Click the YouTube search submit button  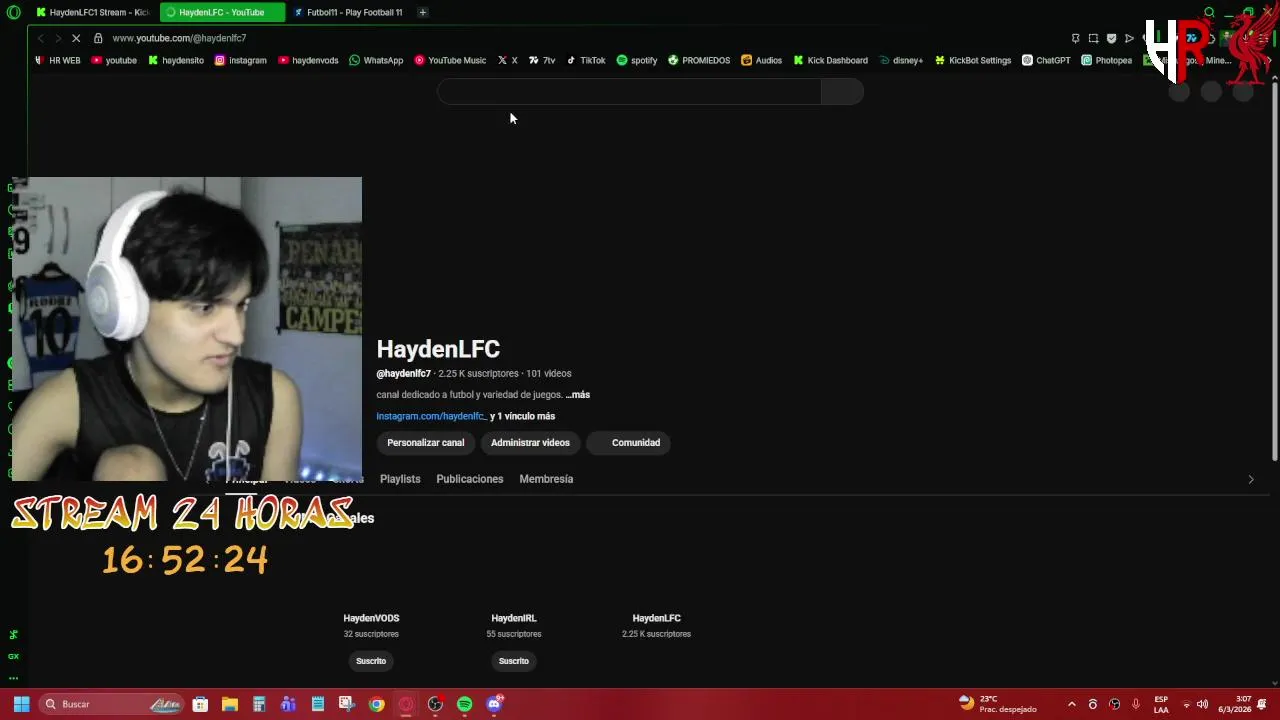[x=842, y=92]
